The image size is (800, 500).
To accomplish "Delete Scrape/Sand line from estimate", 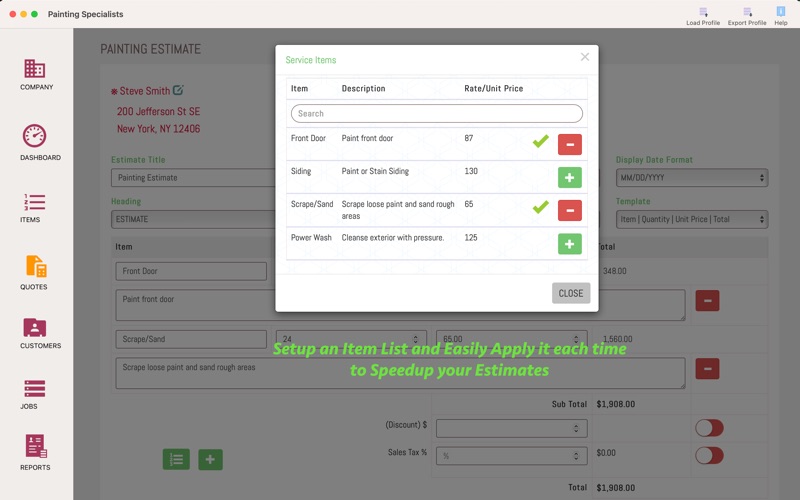I will 707,368.
